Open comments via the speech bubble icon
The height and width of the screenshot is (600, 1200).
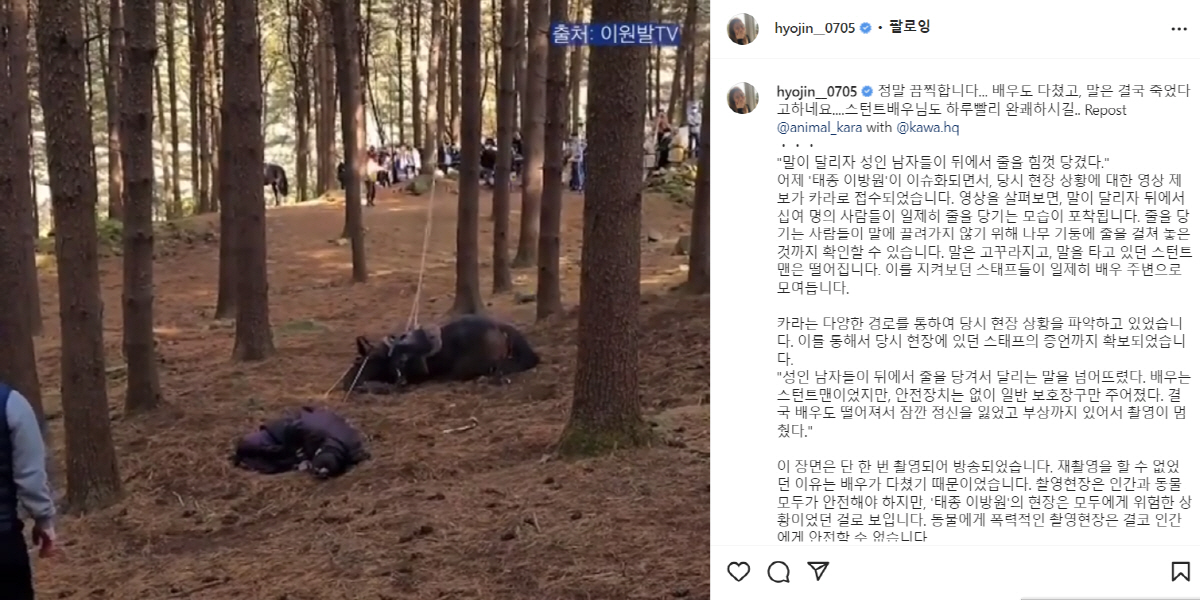coord(779,572)
